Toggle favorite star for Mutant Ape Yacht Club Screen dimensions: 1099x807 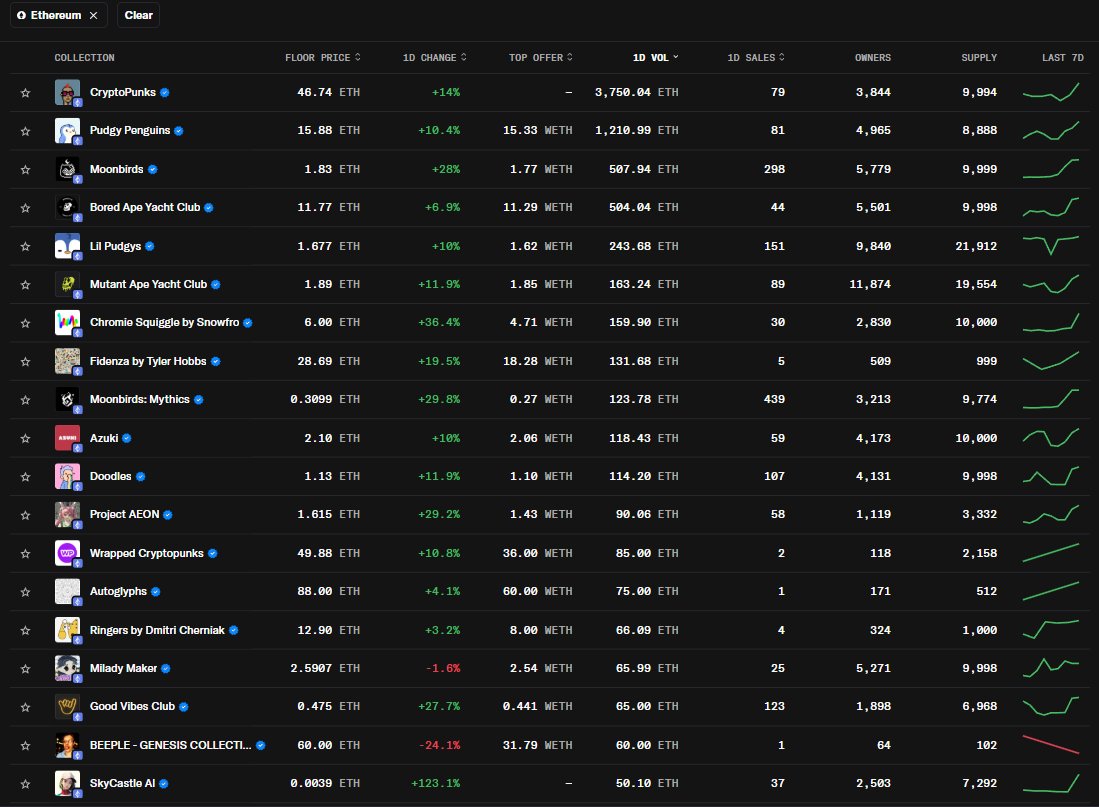click(25, 285)
